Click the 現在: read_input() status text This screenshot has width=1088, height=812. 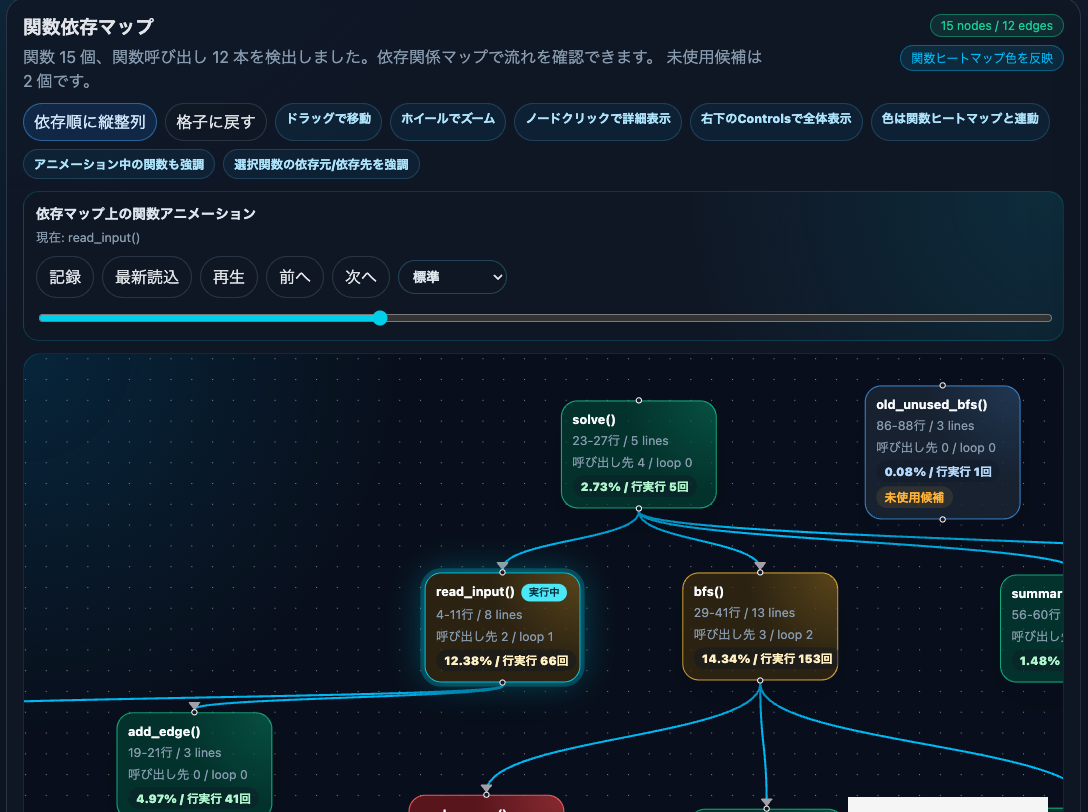(88, 237)
